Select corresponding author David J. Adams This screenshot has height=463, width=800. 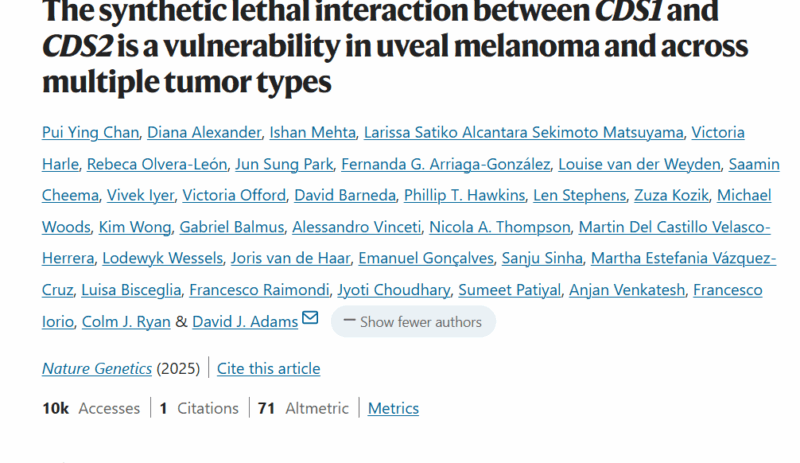245,322
